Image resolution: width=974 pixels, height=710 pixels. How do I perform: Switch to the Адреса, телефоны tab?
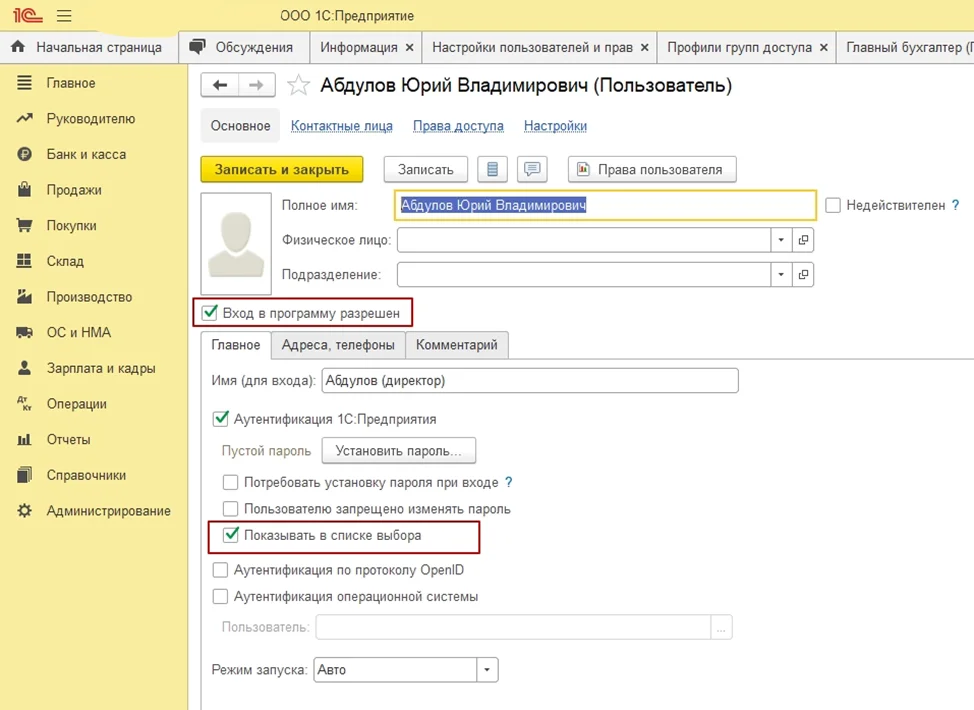coord(338,345)
